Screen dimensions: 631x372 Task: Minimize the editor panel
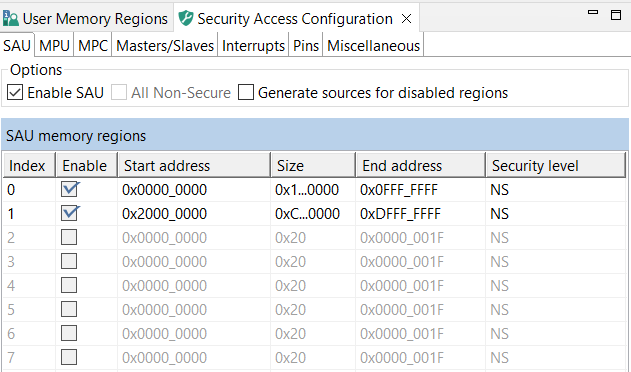(593, 12)
